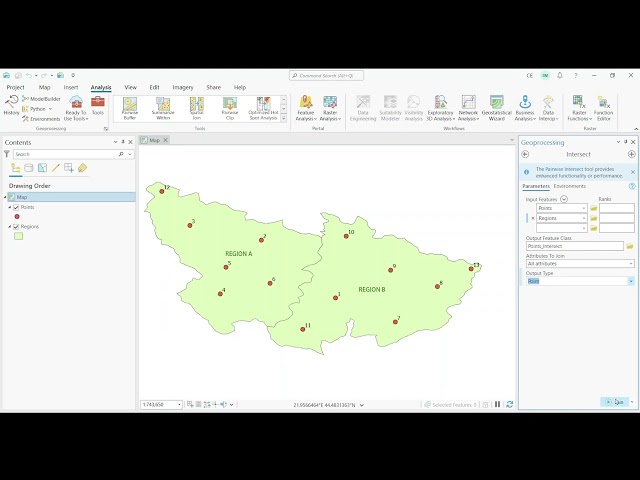Image resolution: width=640 pixels, height=480 pixels.
Task: Open the Insert ribbon tab
Action: click(71, 87)
